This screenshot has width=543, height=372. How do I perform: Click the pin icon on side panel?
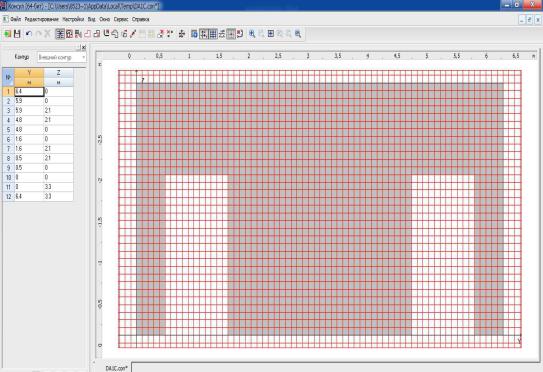tap(78, 47)
